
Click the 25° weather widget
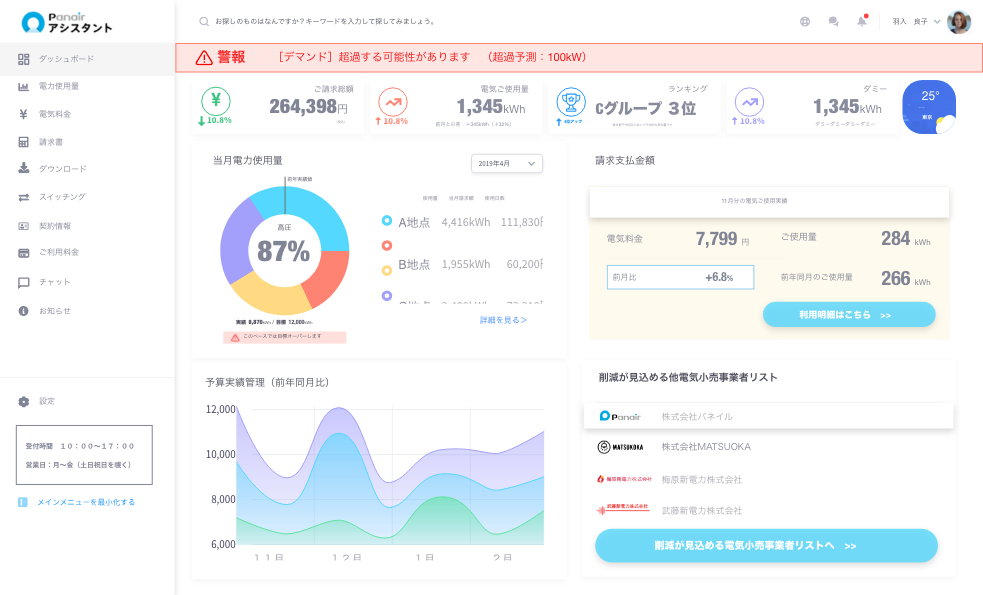point(929,107)
